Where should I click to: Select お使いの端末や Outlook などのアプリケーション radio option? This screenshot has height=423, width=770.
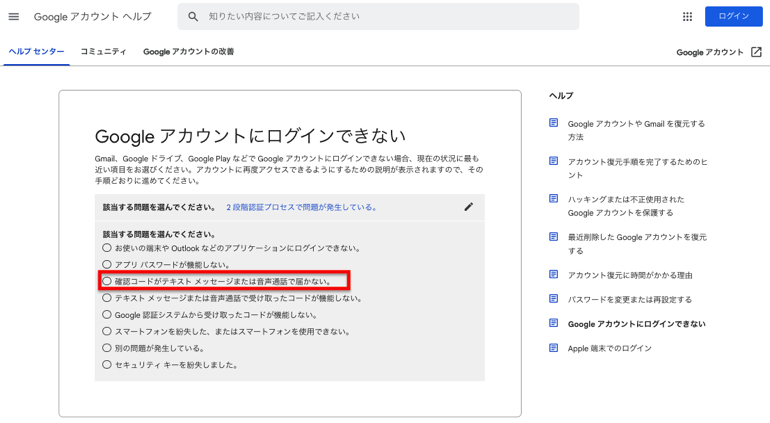[107, 248]
